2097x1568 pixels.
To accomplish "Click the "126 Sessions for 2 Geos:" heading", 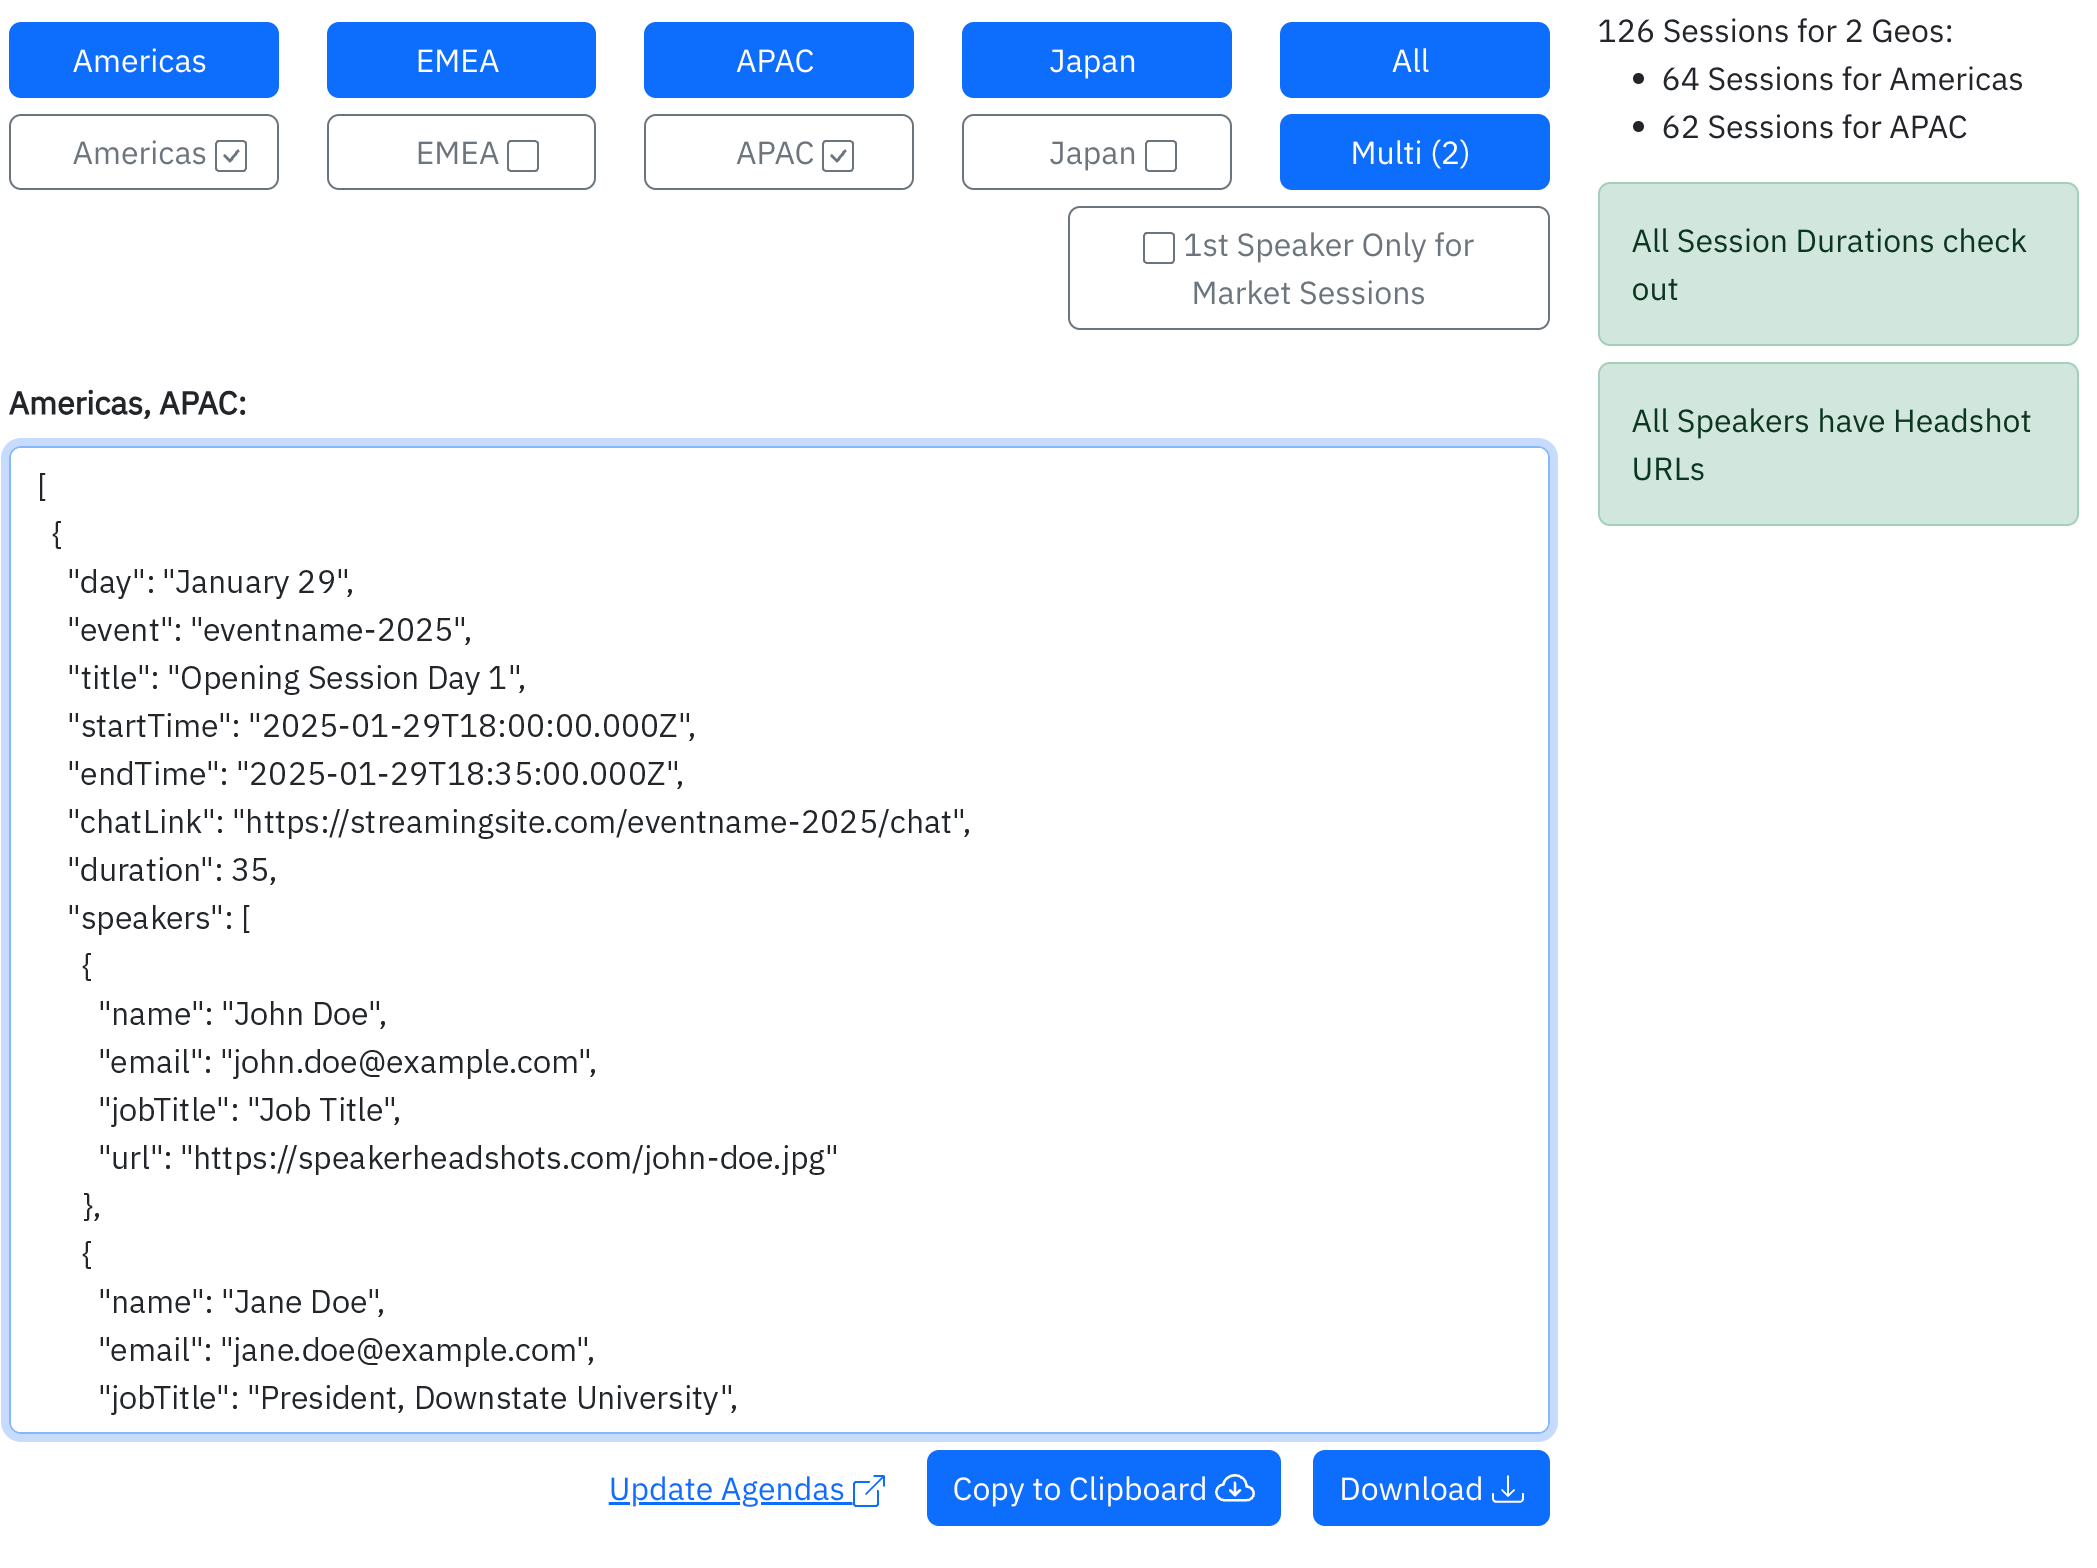I will (1775, 31).
